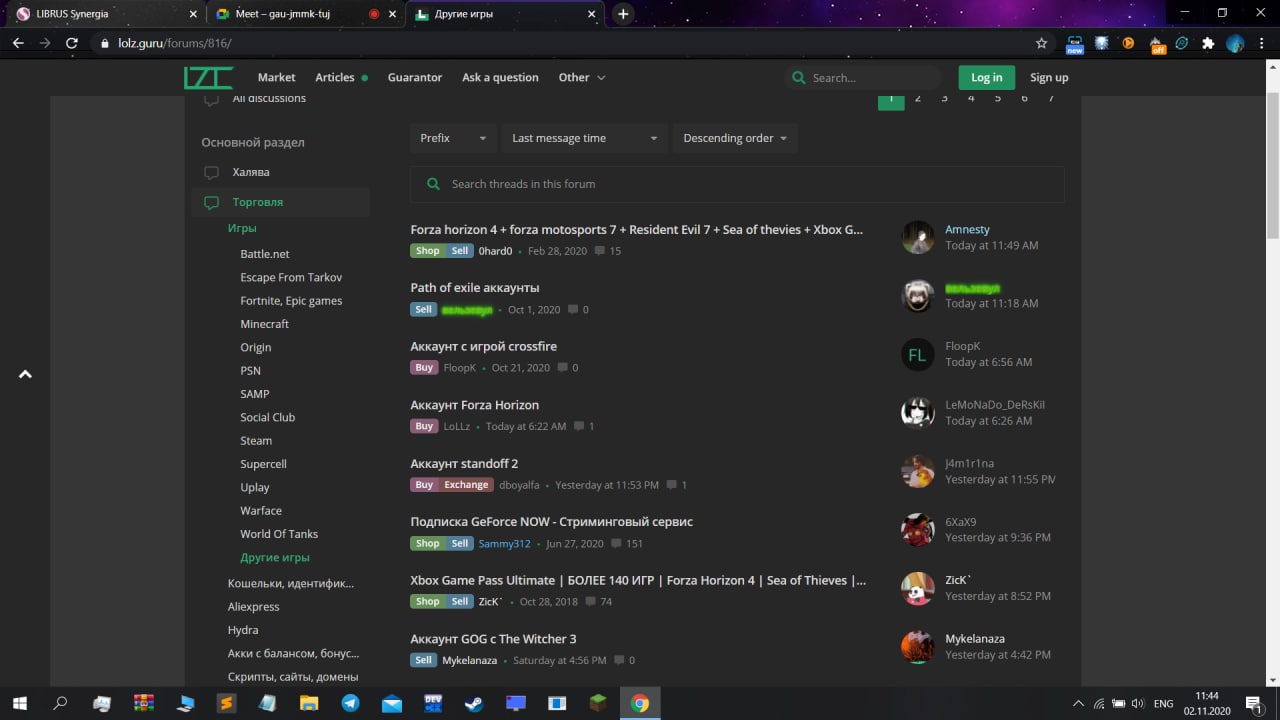Click the Sign up link
The width and height of the screenshot is (1280, 720).
pos(1049,77)
